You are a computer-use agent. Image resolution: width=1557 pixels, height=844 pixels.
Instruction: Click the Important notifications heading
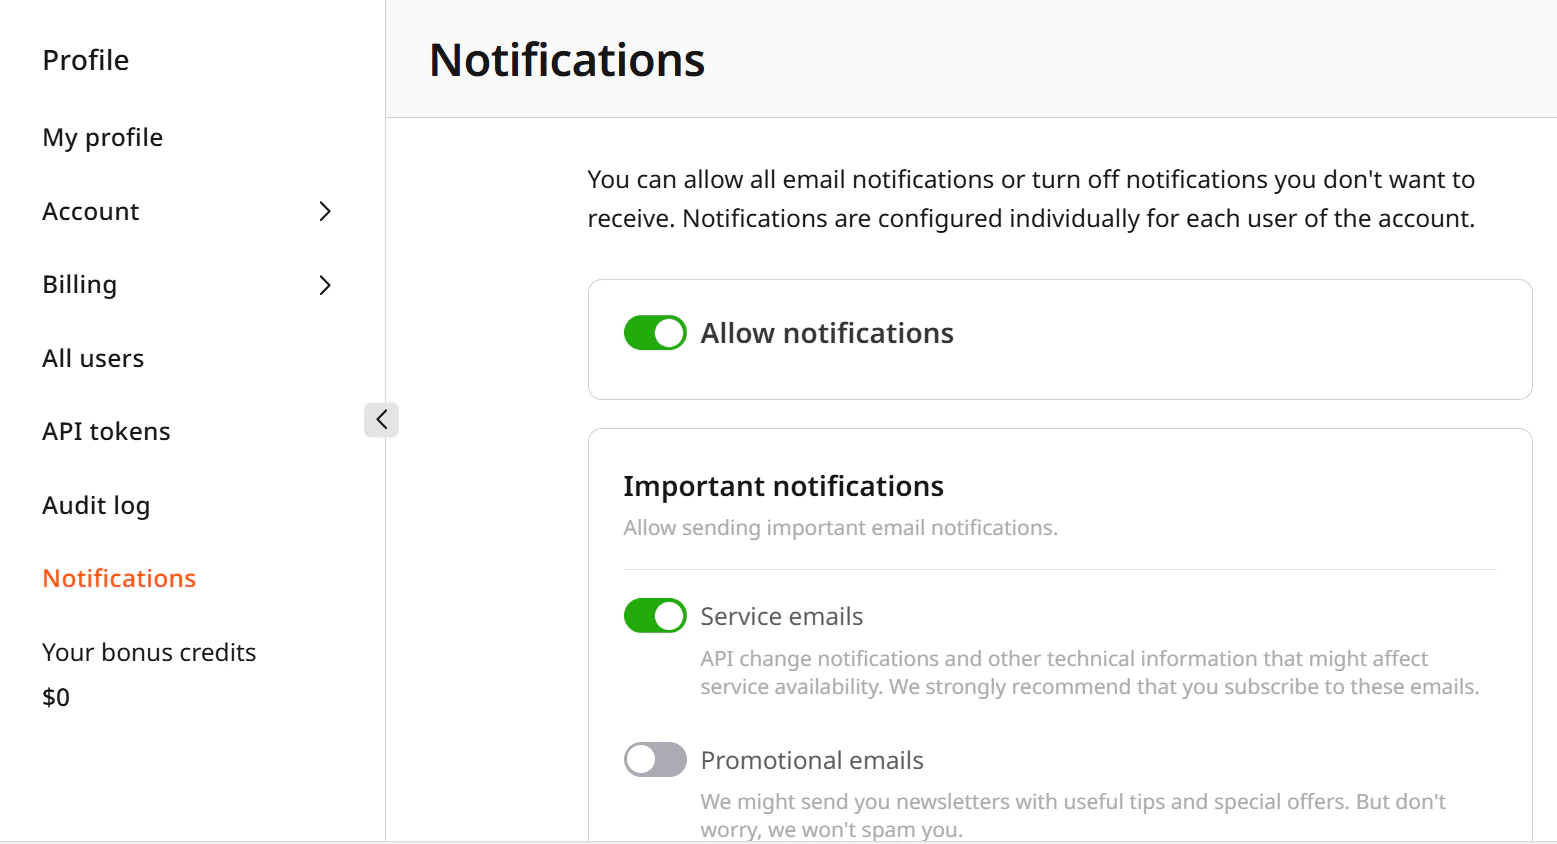pos(783,486)
